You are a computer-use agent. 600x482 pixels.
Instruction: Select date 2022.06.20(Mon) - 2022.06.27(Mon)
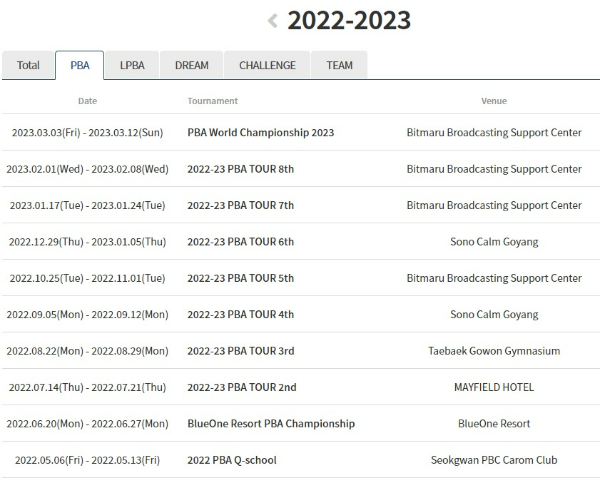click(87, 423)
